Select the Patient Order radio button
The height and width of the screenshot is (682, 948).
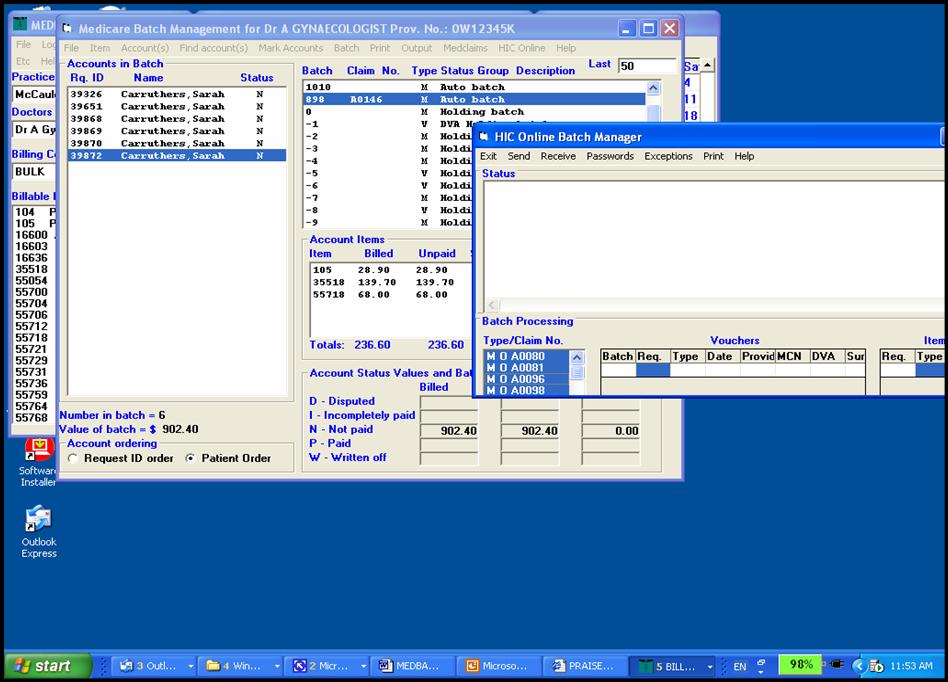[x=190, y=458]
